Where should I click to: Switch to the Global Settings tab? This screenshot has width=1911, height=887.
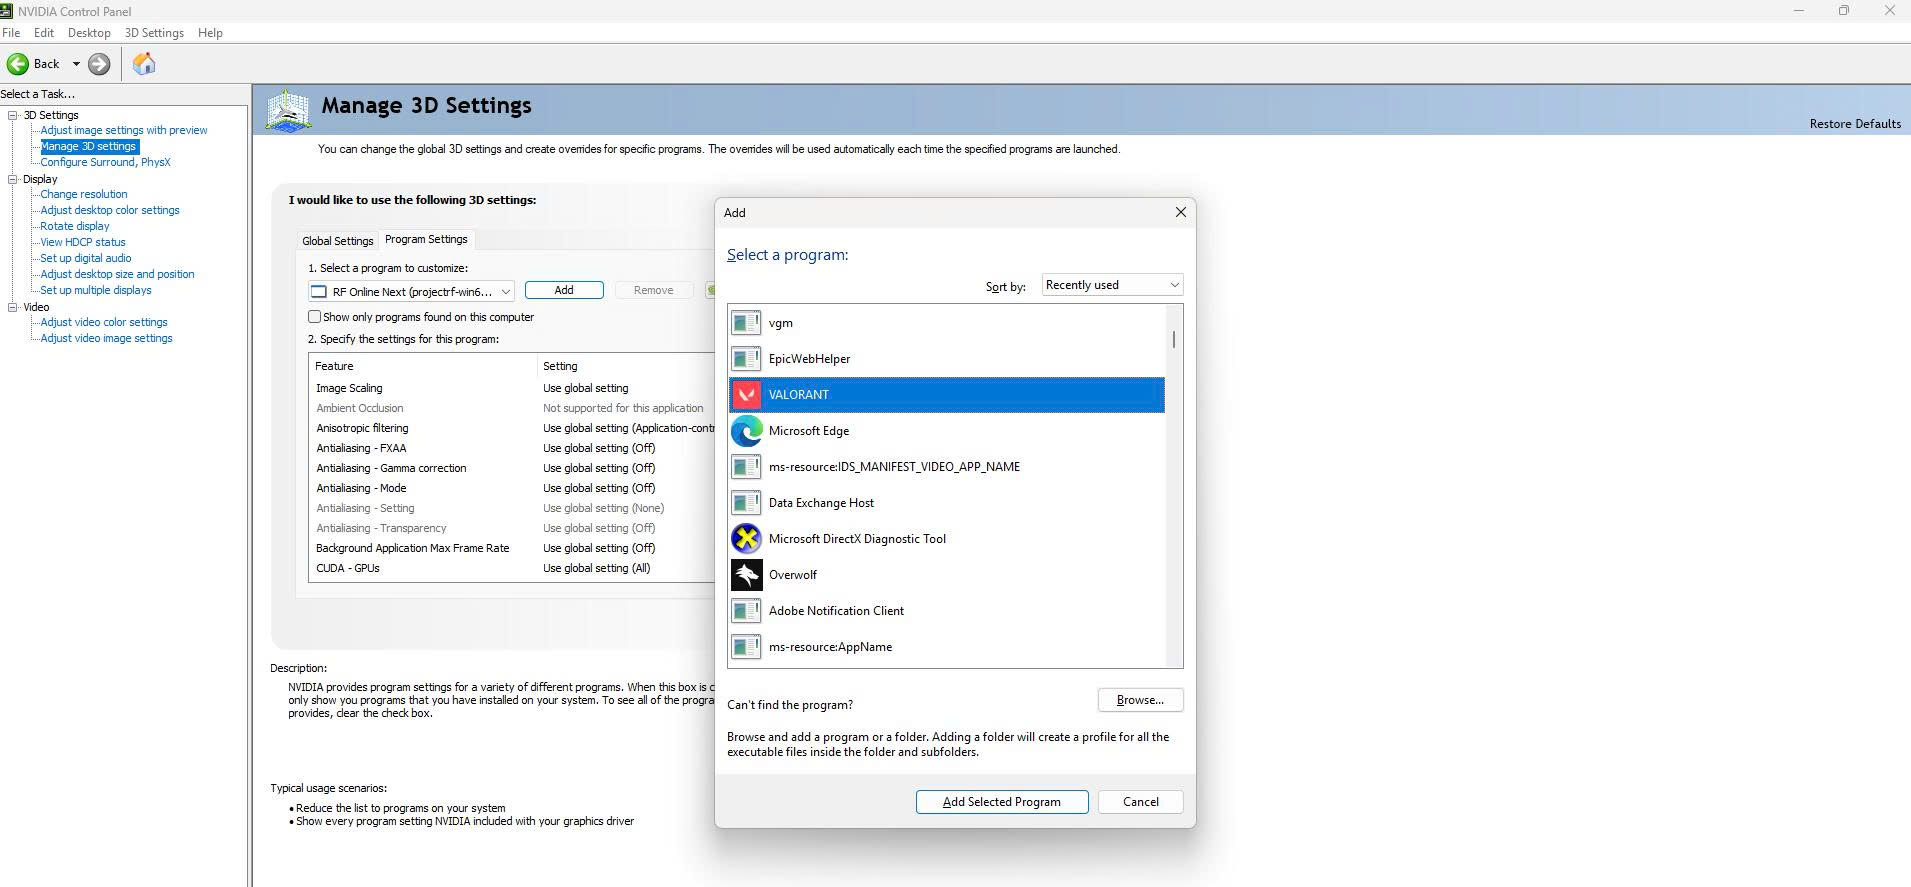point(338,241)
